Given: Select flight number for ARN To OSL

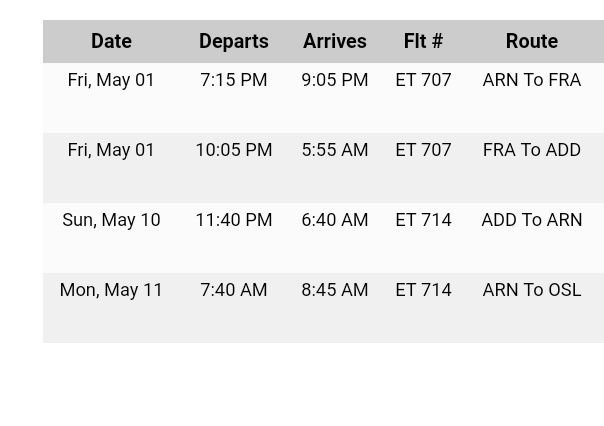Looking at the screenshot, I should pyautogui.click(x=423, y=290).
